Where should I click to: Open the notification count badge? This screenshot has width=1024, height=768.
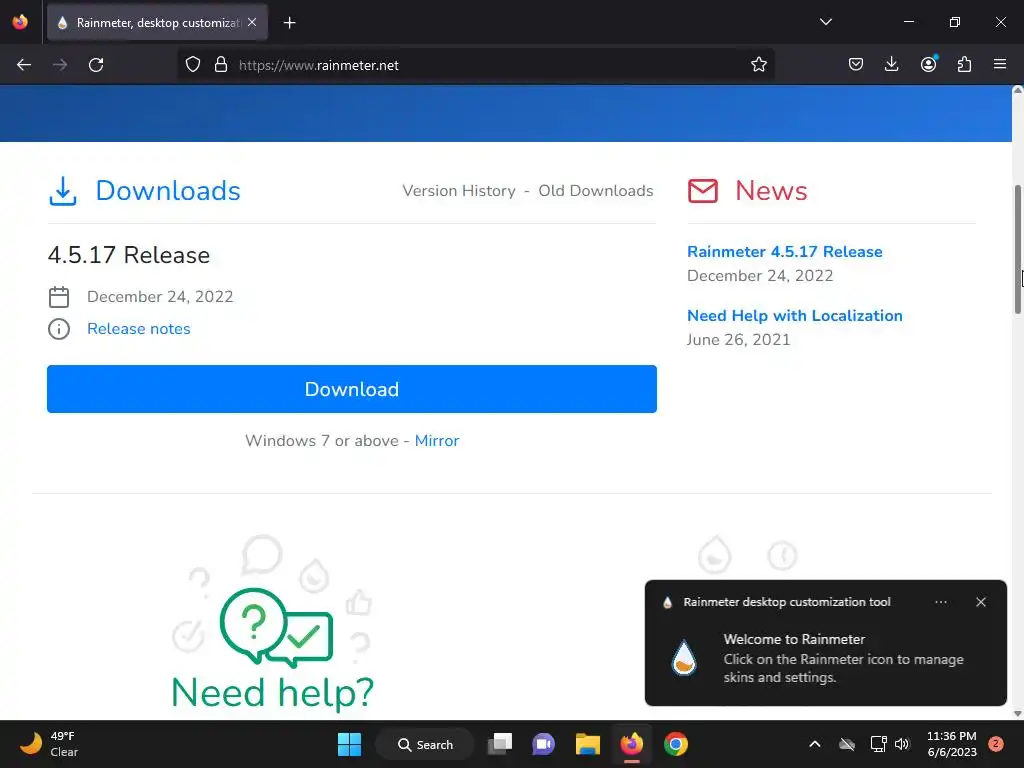pyautogui.click(x=996, y=744)
